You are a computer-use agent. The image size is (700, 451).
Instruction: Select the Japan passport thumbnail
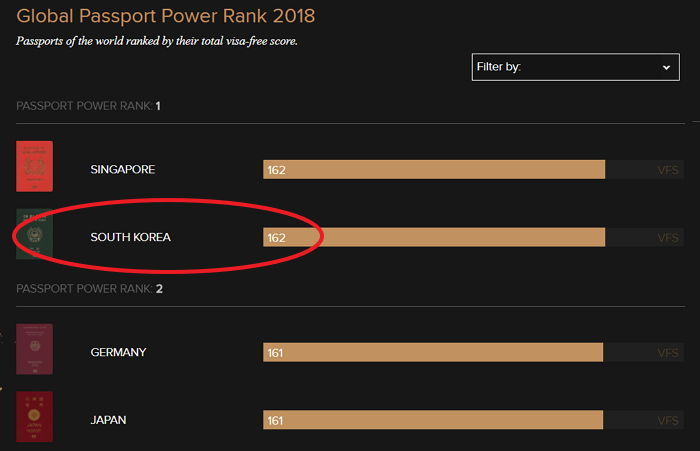coord(34,417)
